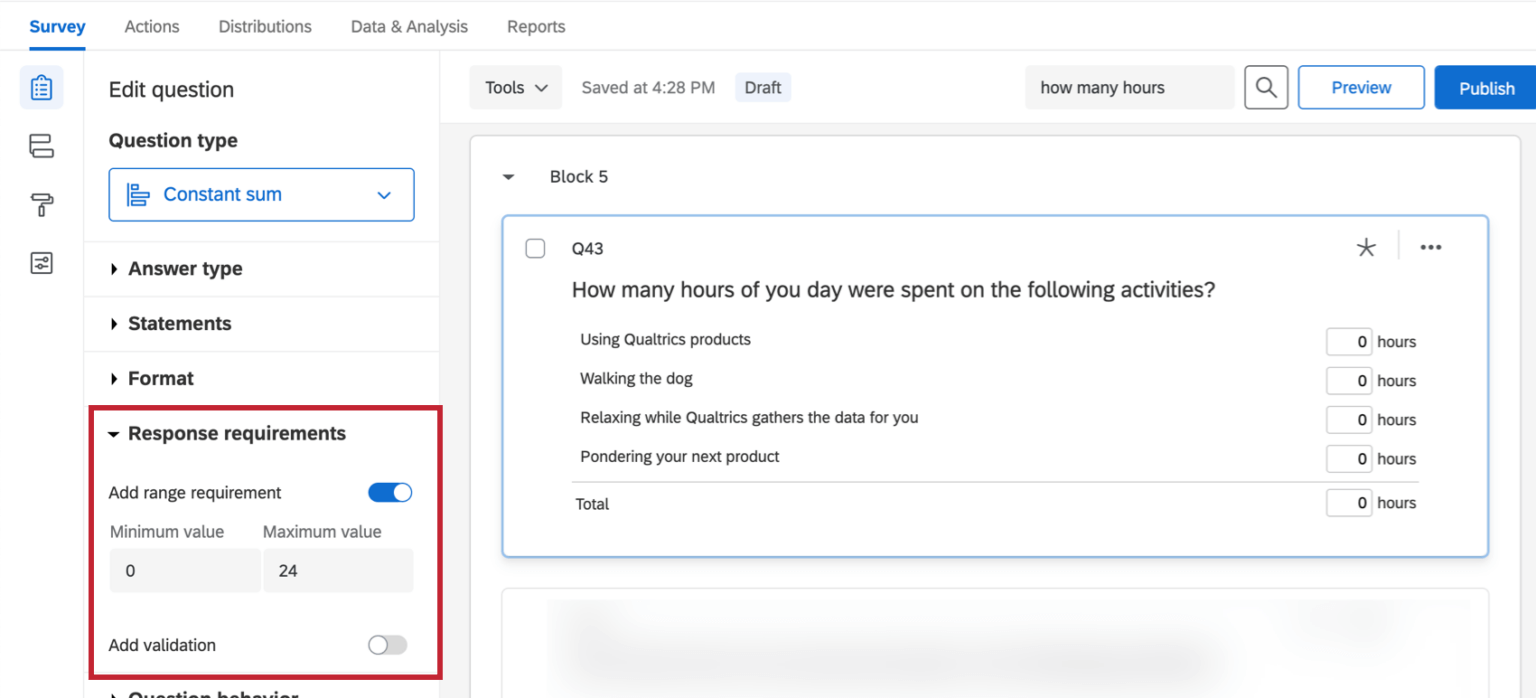
Task: Click the search magnifier icon
Action: point(1265,88)
